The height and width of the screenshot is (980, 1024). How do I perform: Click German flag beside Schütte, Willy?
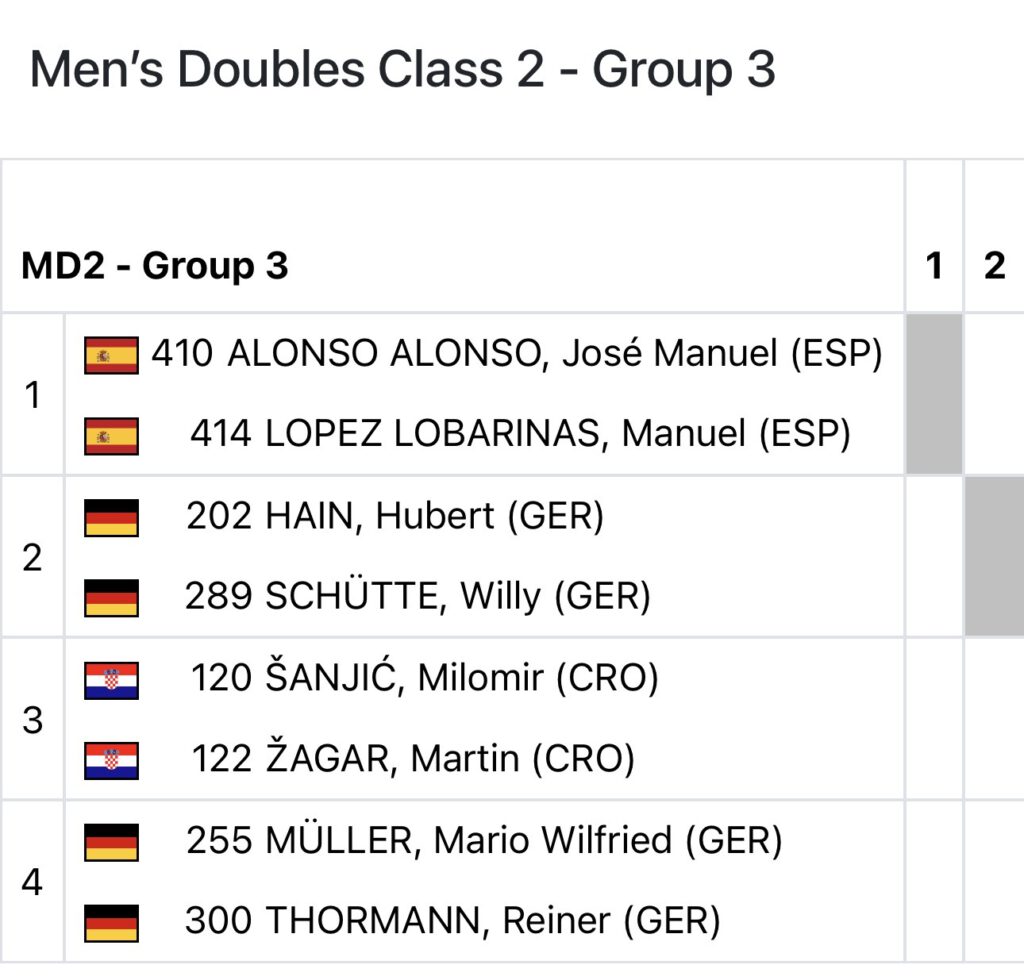tap(111, 598)
